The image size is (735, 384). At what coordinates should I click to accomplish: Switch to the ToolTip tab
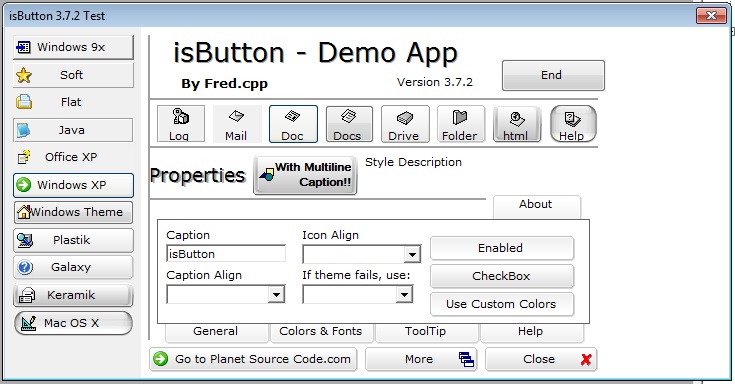point(426,332)
